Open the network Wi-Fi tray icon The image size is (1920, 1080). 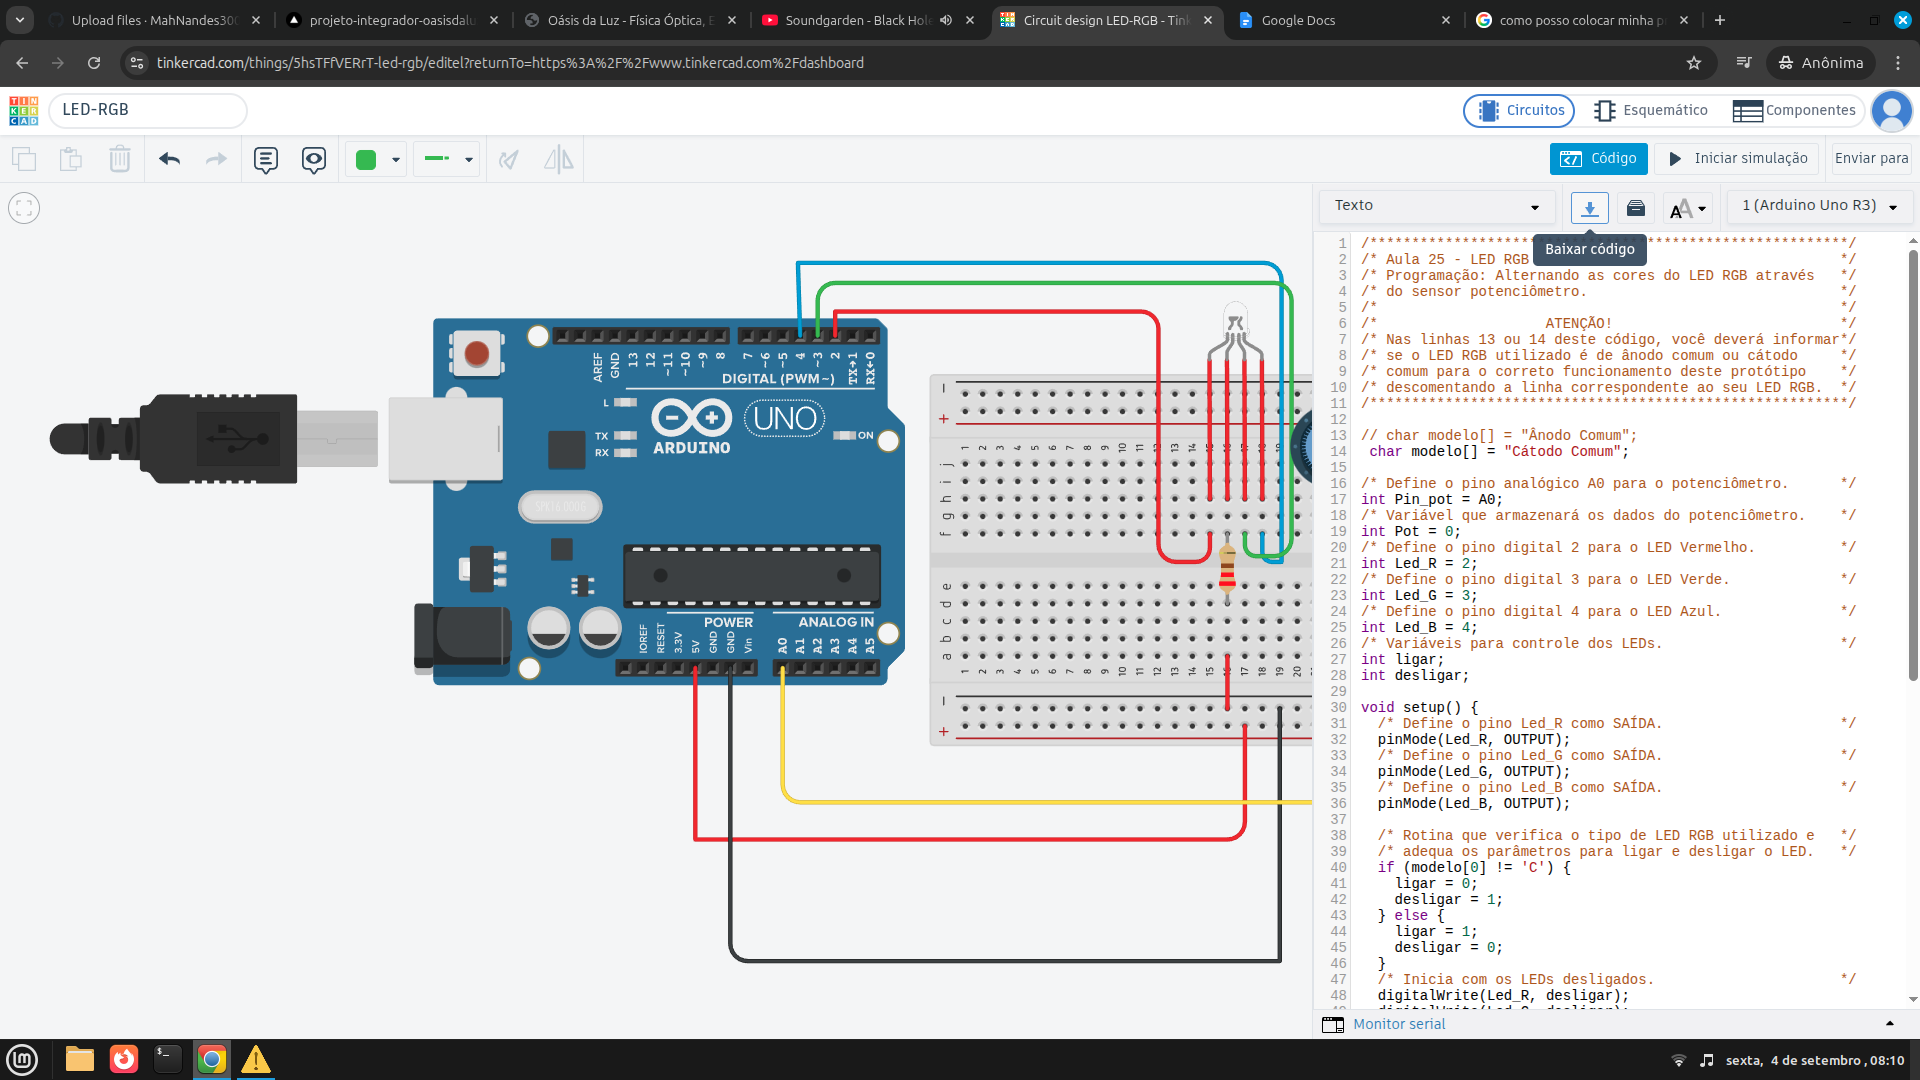(1679, 1060)
